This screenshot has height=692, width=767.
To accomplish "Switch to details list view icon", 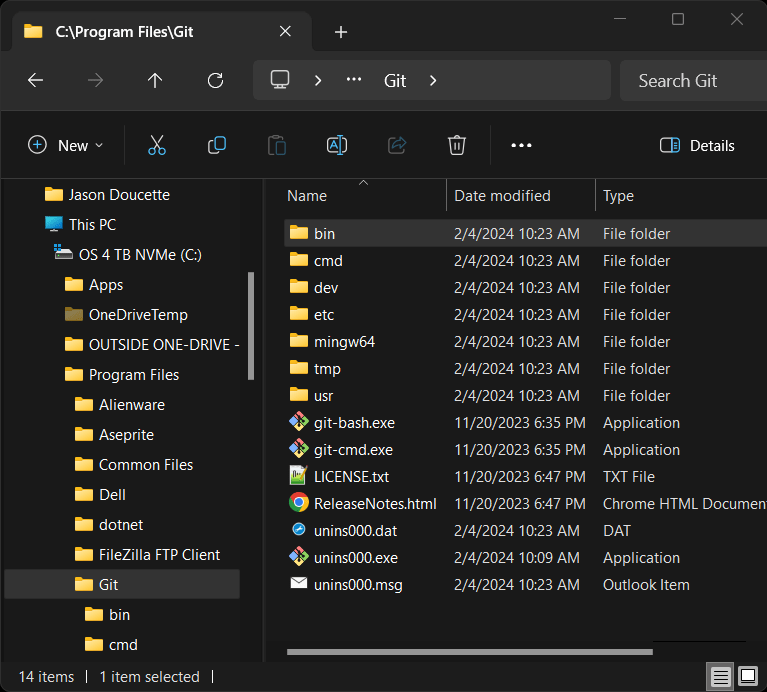I will (720, 677).
